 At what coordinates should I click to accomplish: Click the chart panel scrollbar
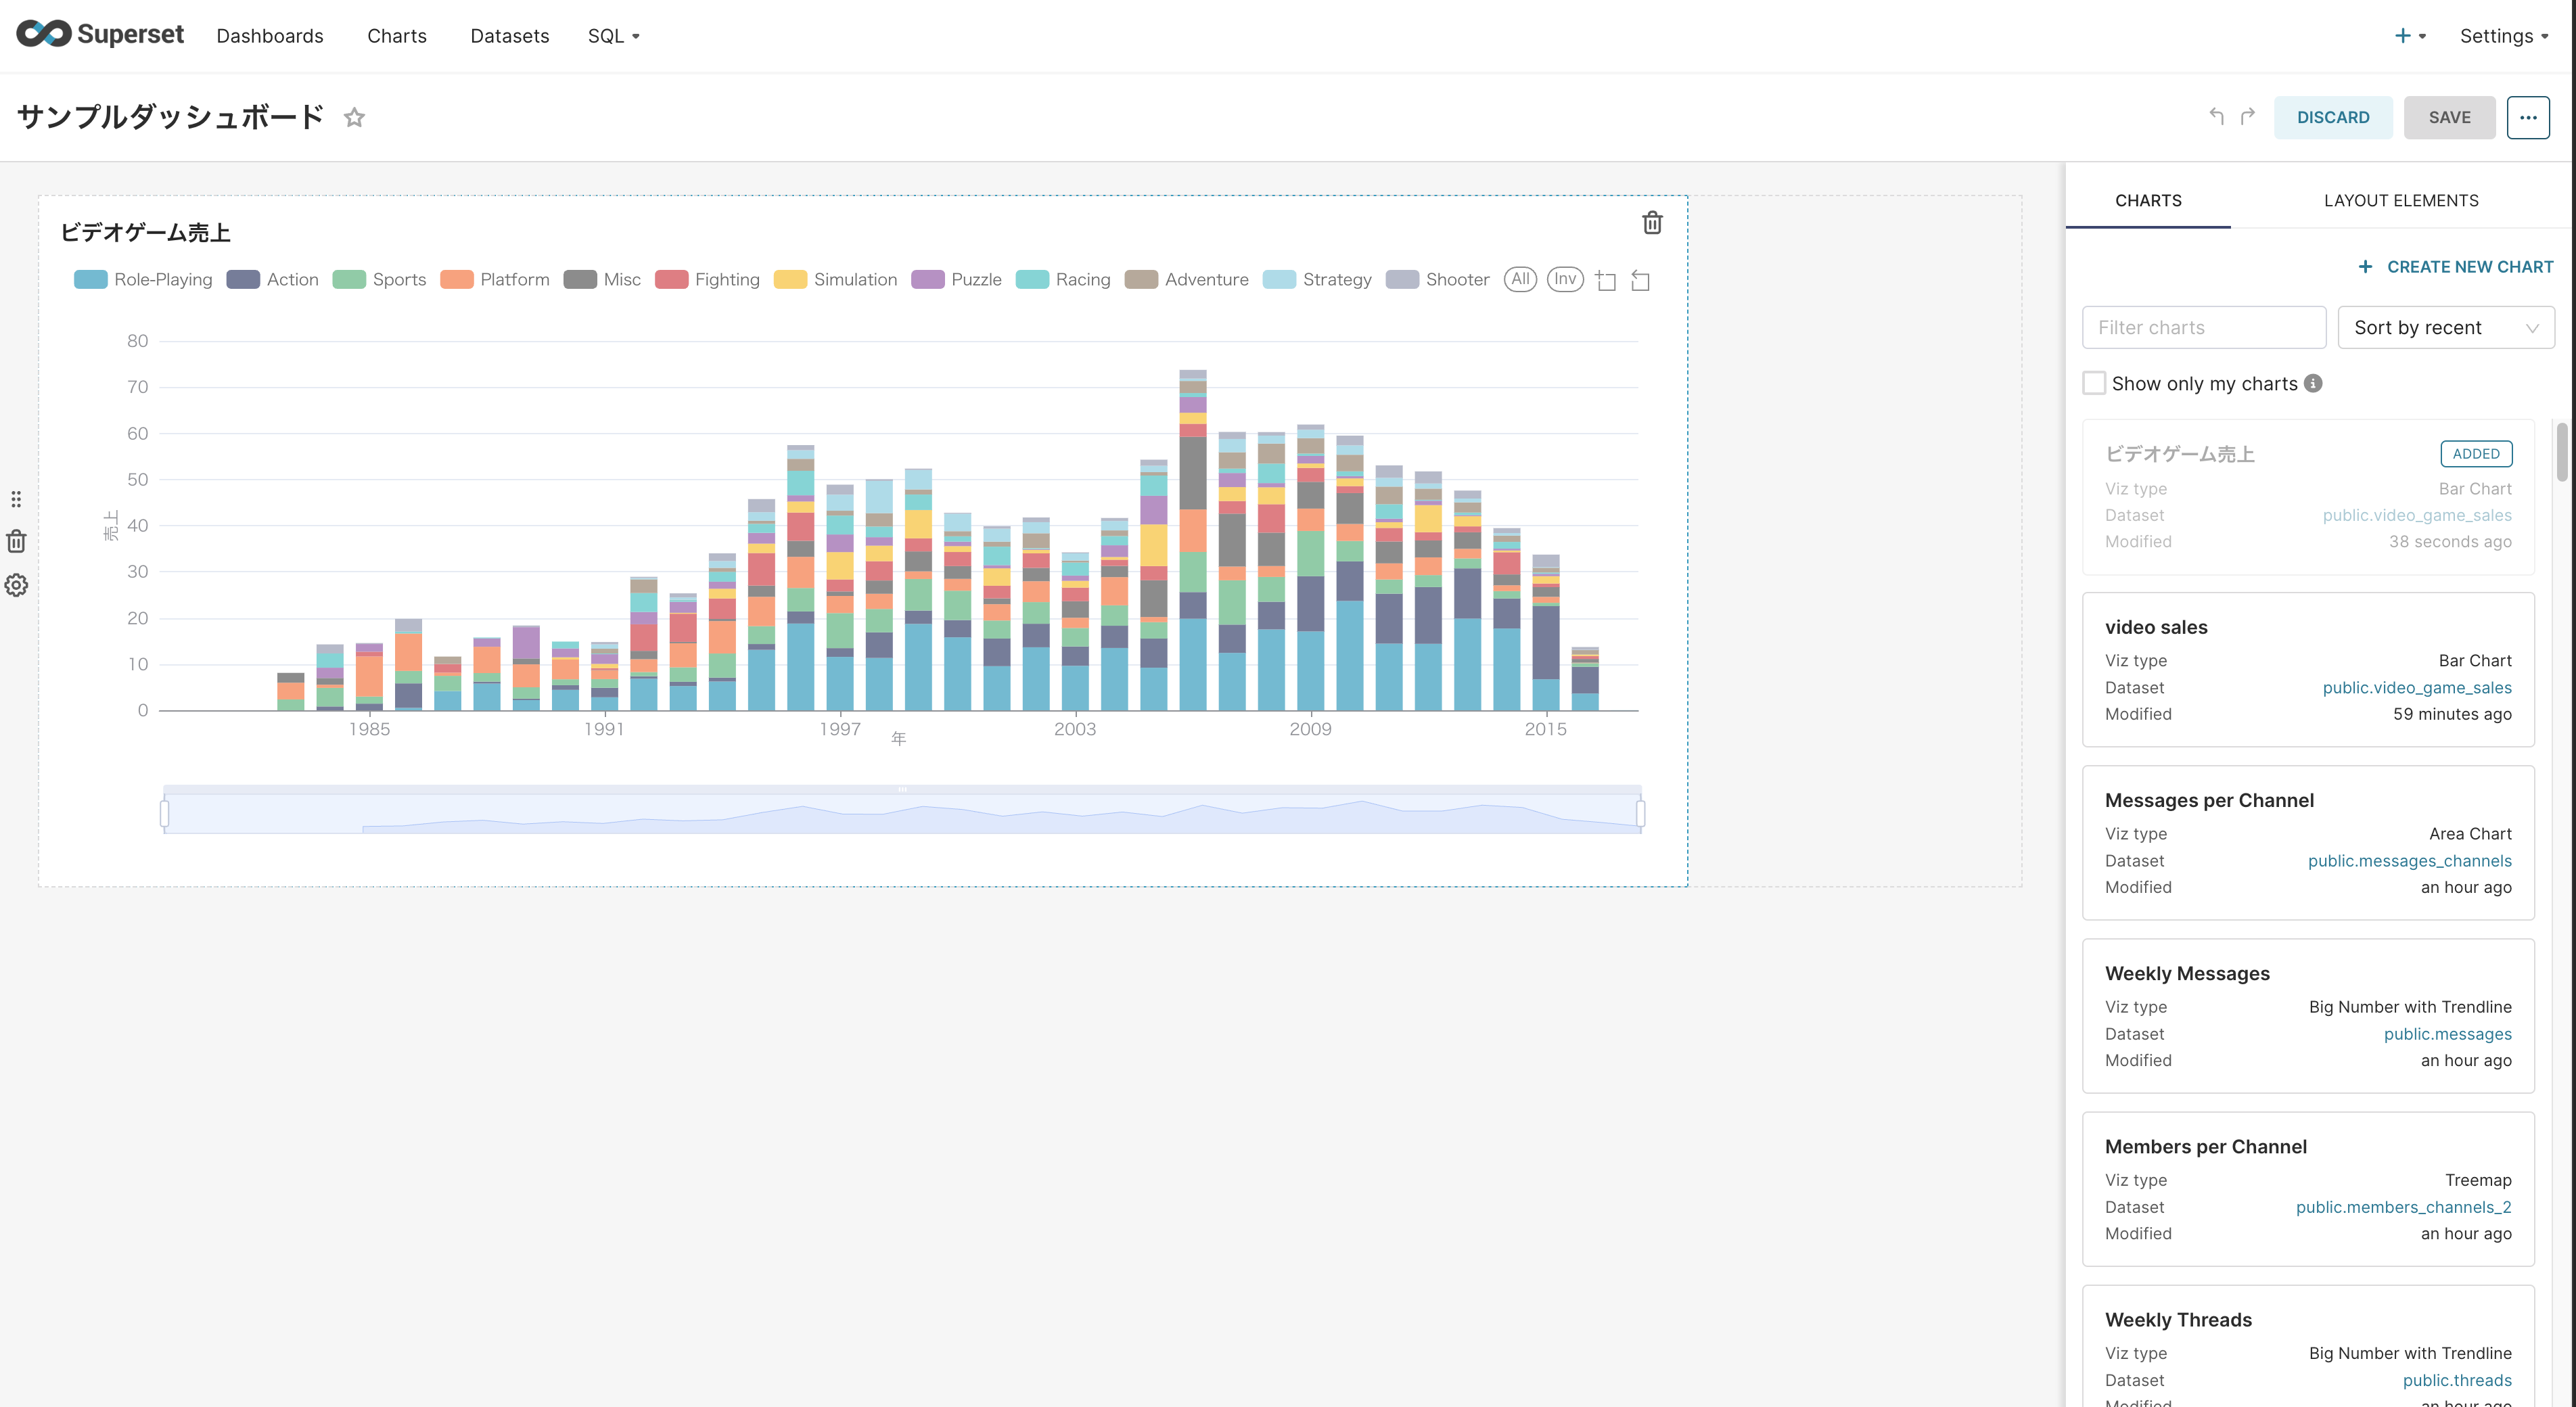click(2562, 452)
